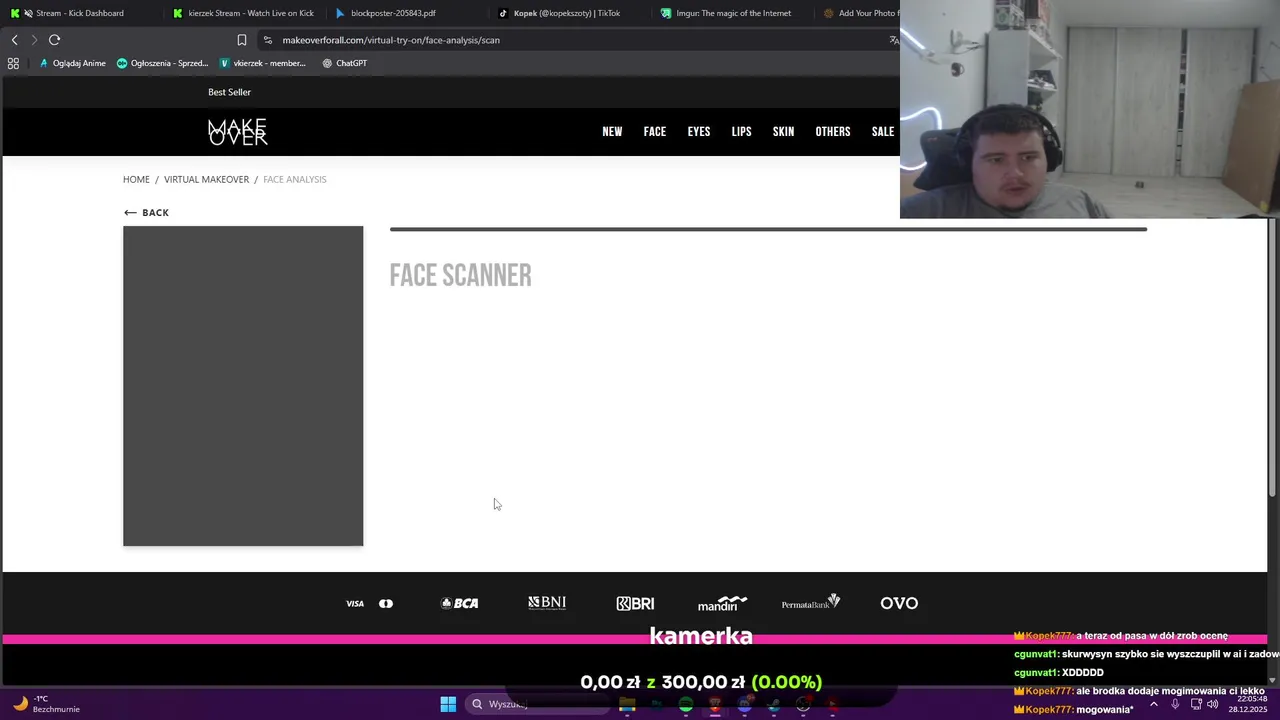
Task: Open the EYES menu item
Action: point(699,132)
